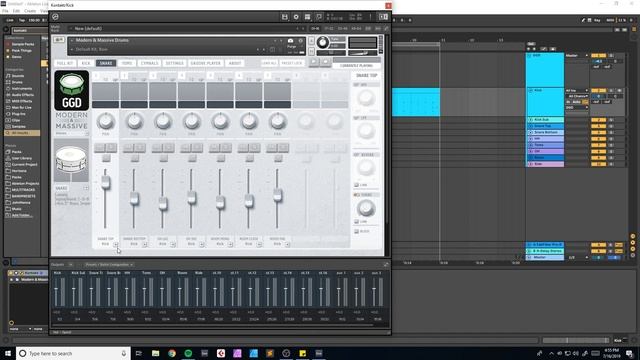Image resolution: width=640 pixels, height=360 pixels.
Task: Open Spotify from Windows taskbar
Action: click(188, 353)
